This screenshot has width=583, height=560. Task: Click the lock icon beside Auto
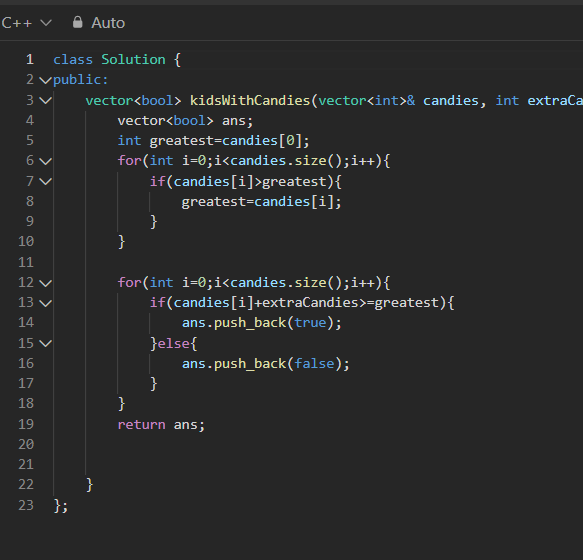point(77,22)
